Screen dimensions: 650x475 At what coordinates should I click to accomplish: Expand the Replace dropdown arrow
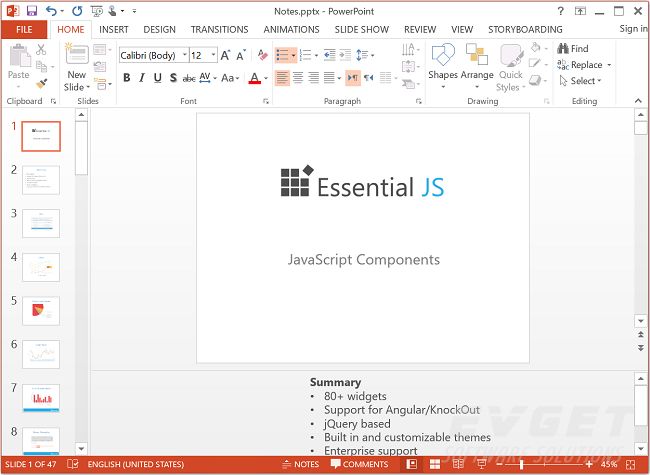[x=609, y=65]
